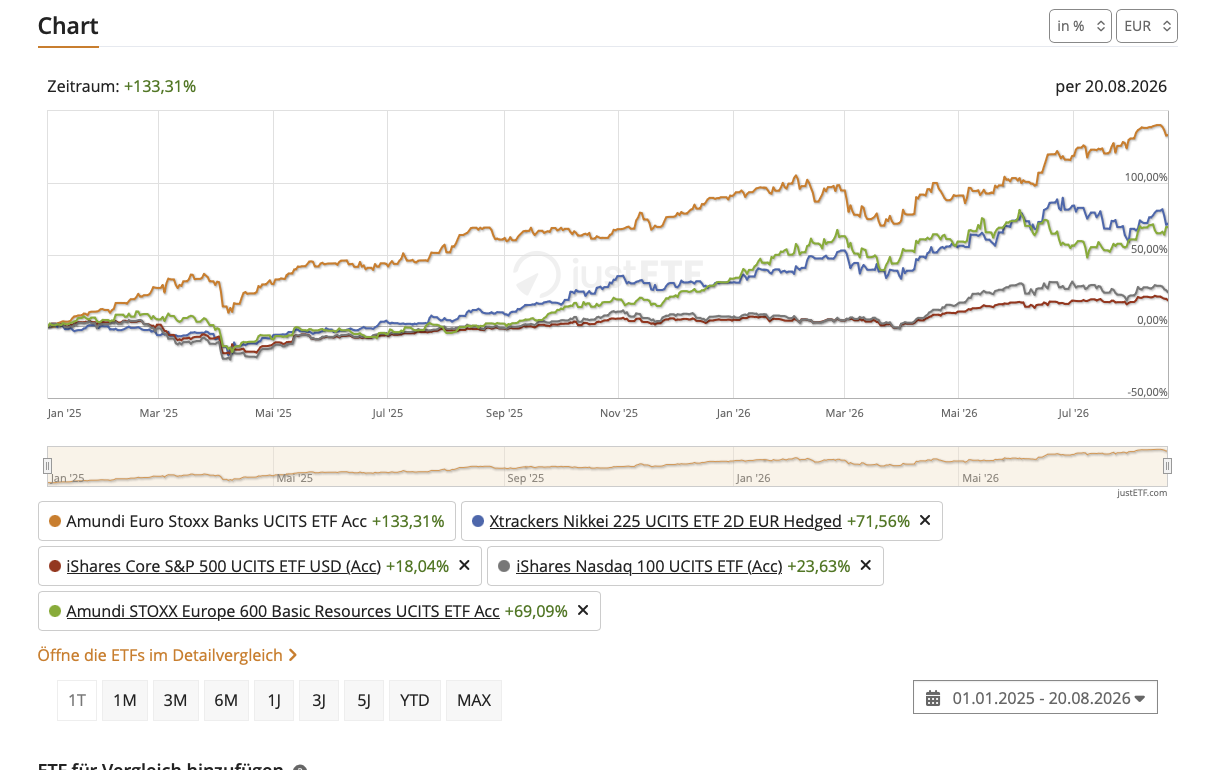Expand the 01.01.2025 - 20.08.2026 date picker

tap(1035, 698)
